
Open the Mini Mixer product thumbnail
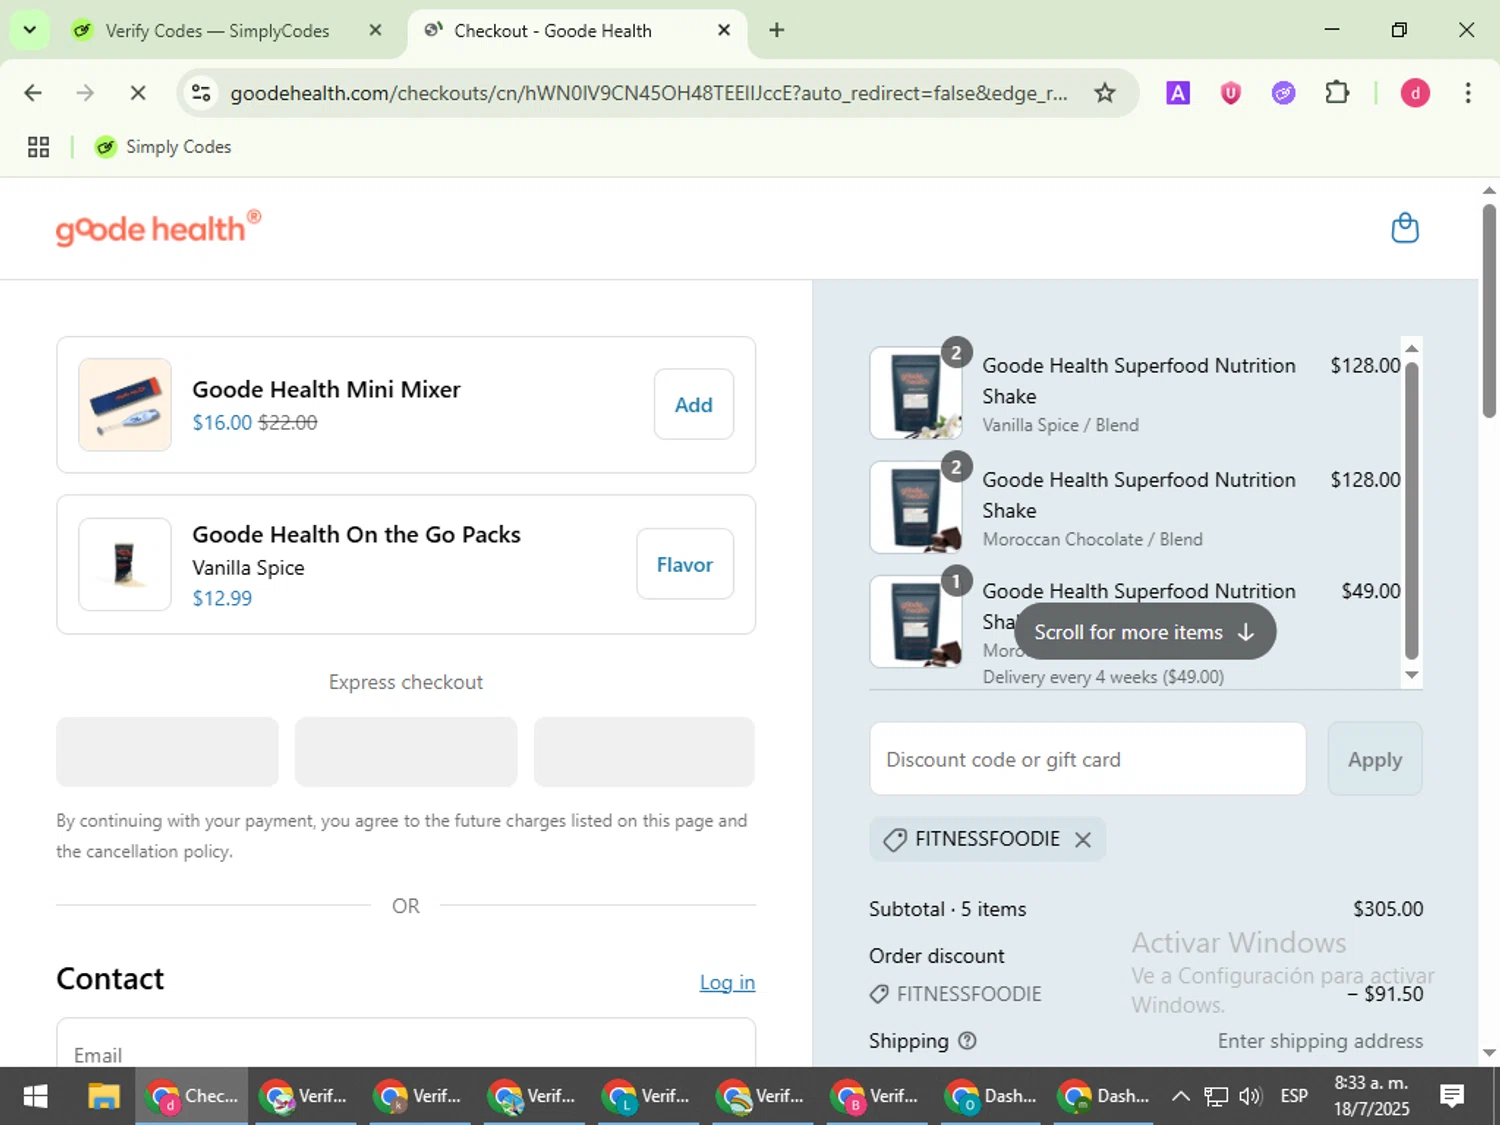coord(125,404)
